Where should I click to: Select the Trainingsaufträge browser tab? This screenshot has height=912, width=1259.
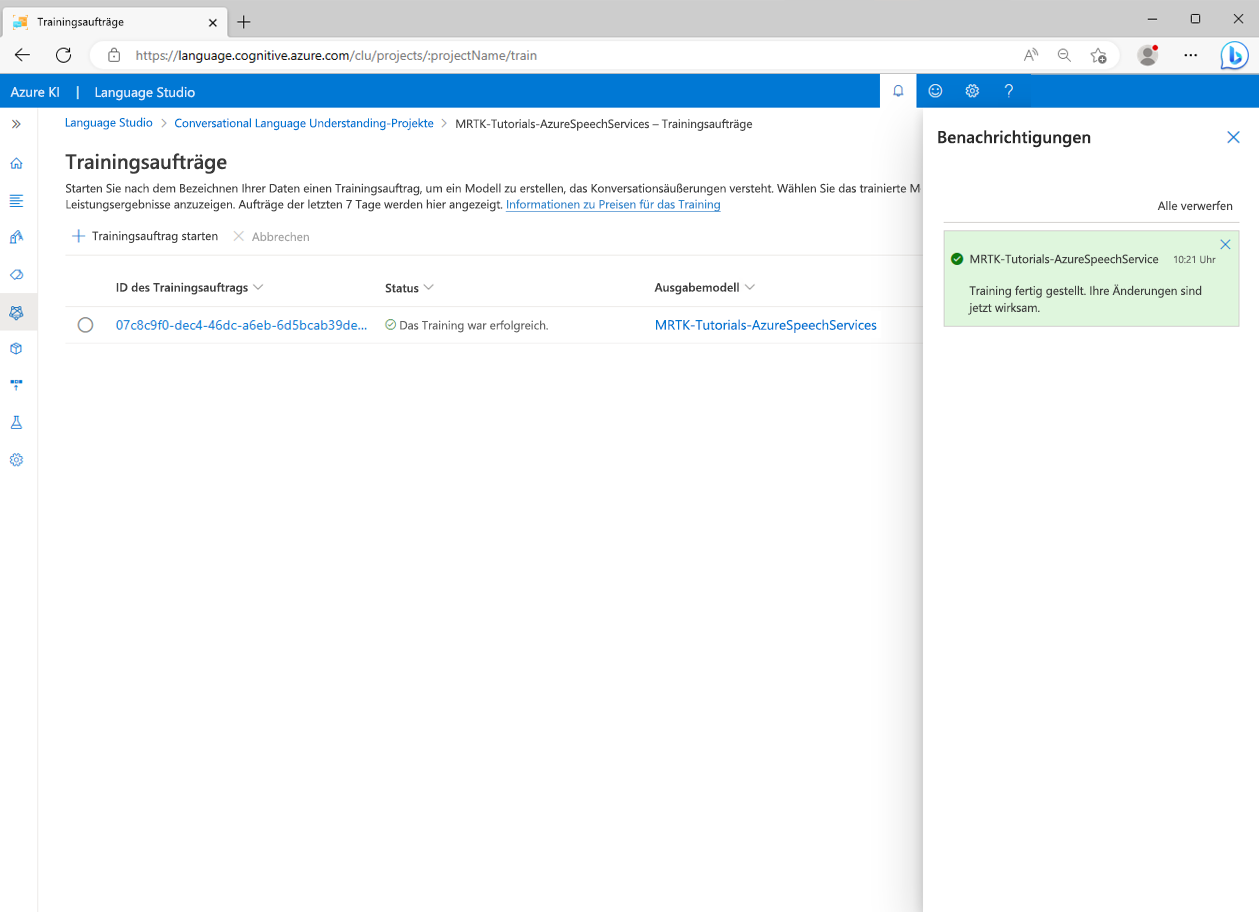point(115,21)
